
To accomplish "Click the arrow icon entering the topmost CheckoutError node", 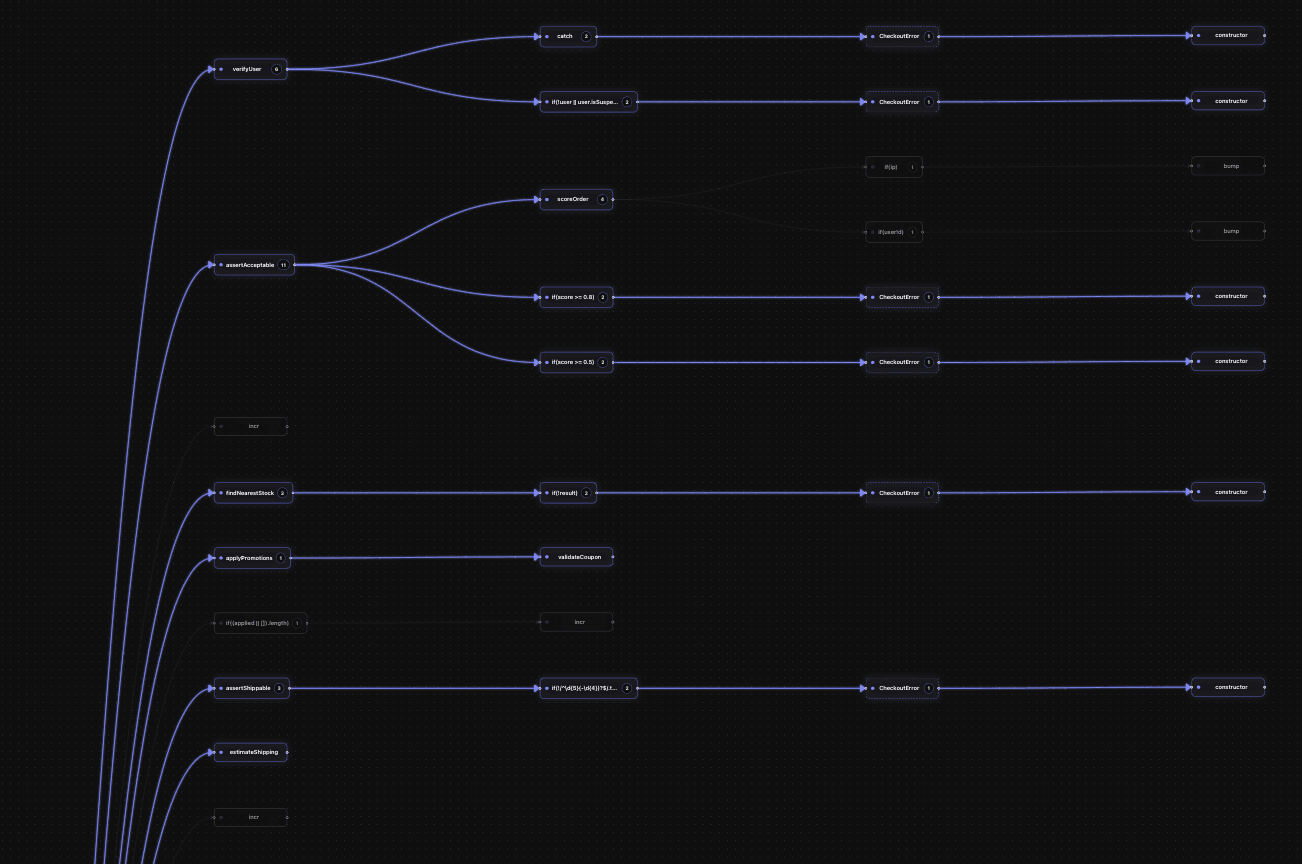I will 864,36.
